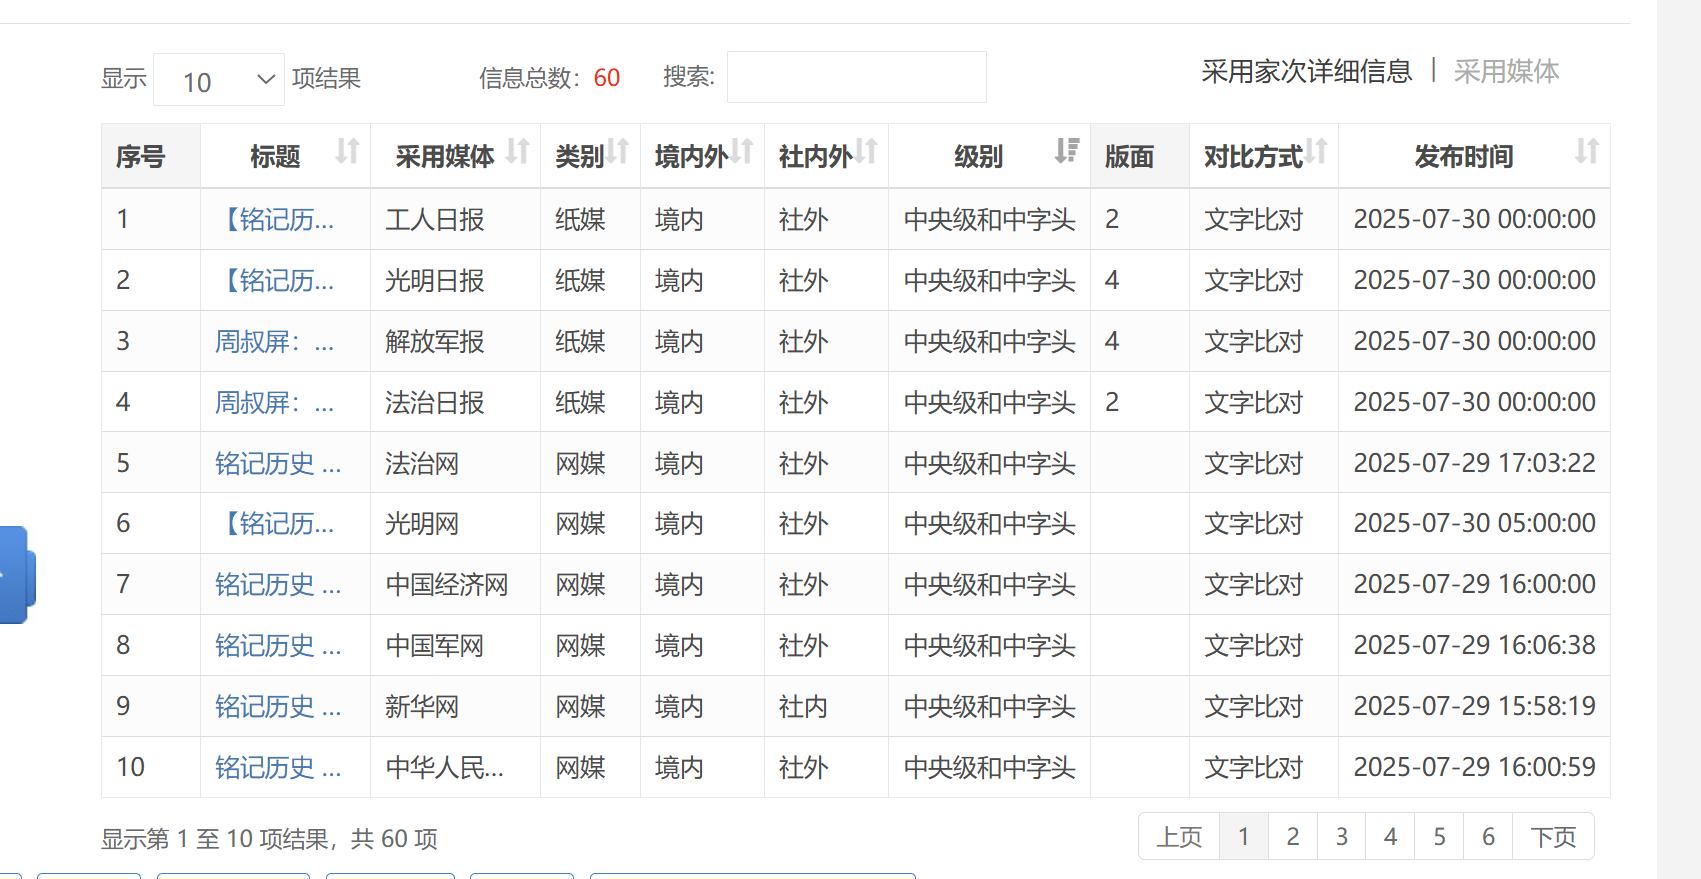Focus the 搜索 input field
Viewport: 1701px width, 879px height.
(x=856, y=77)
